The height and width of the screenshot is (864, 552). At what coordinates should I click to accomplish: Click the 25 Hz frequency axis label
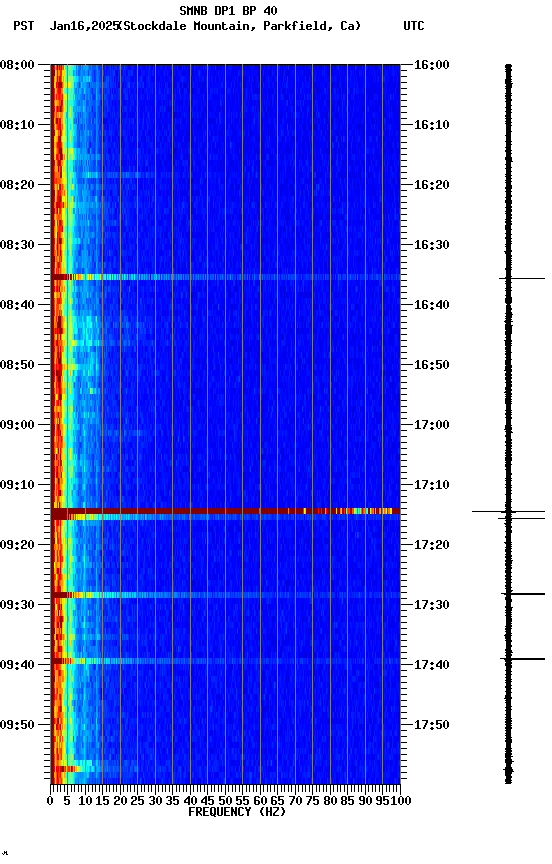(137, 801)
